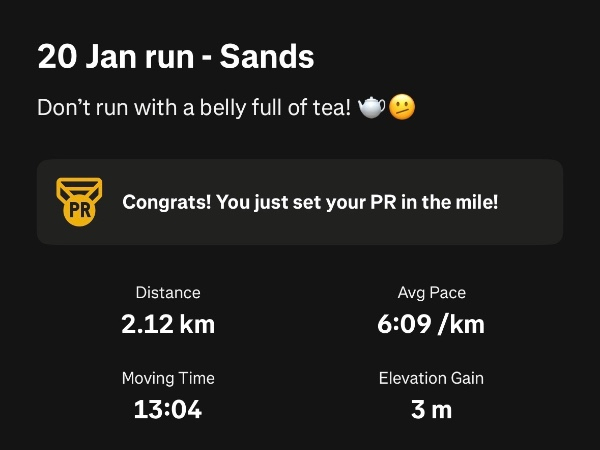Screen dimensions: 600x450
Task: Click the Elevation Gain label
Action: coord(432,379)
